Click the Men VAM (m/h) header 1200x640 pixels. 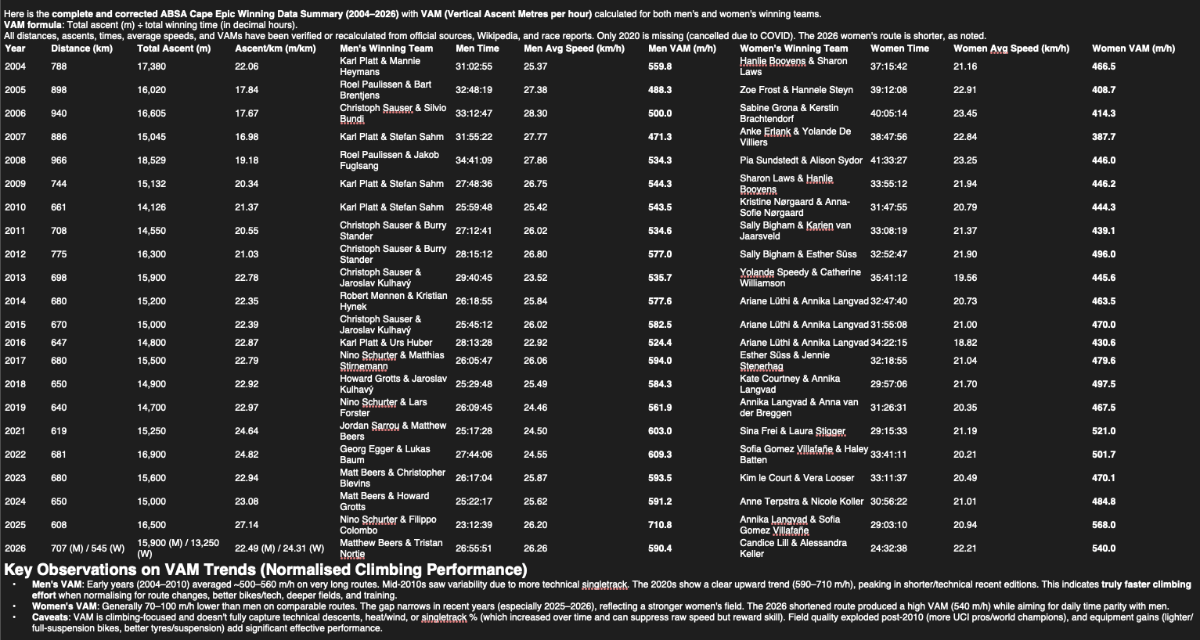(x=682, y=48)
